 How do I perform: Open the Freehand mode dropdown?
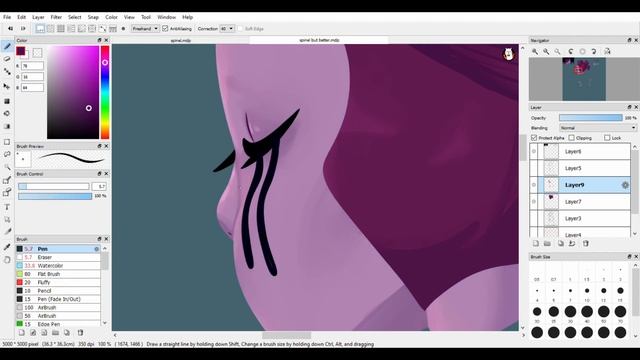145,29
